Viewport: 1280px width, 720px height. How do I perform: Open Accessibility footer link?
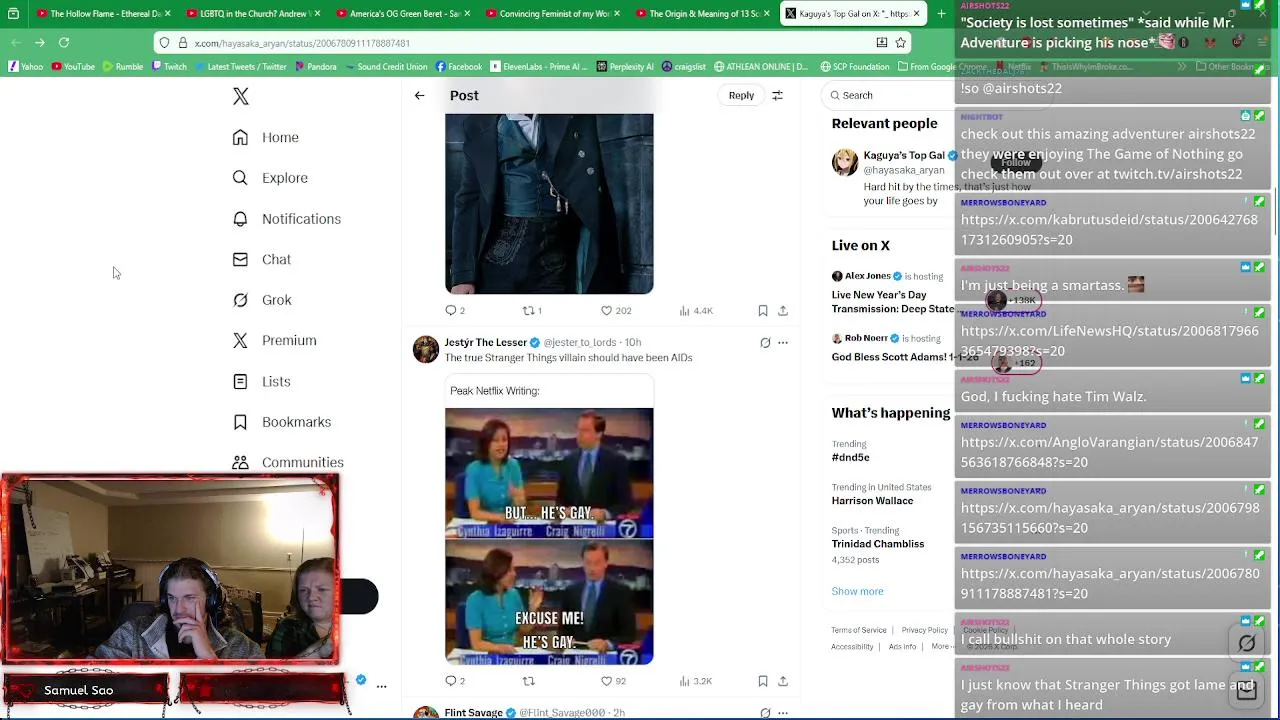click(x=852, y=646)
